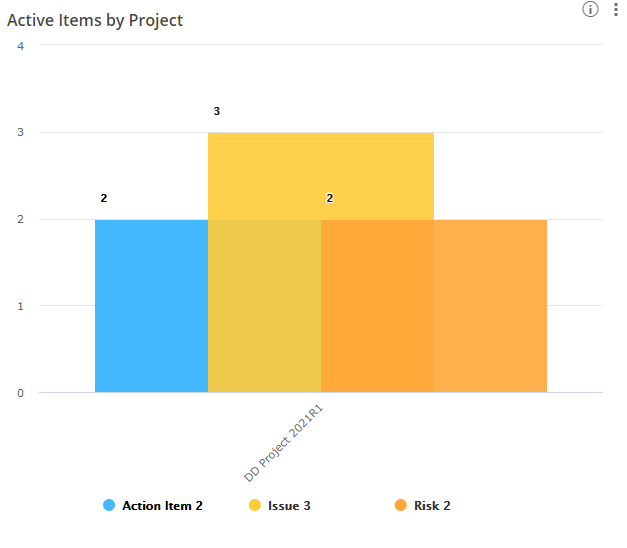Image resolution: width=627 pixels, height=548 pixels.
Task: Select the blue Action Item bar
Action: (151, 305)
